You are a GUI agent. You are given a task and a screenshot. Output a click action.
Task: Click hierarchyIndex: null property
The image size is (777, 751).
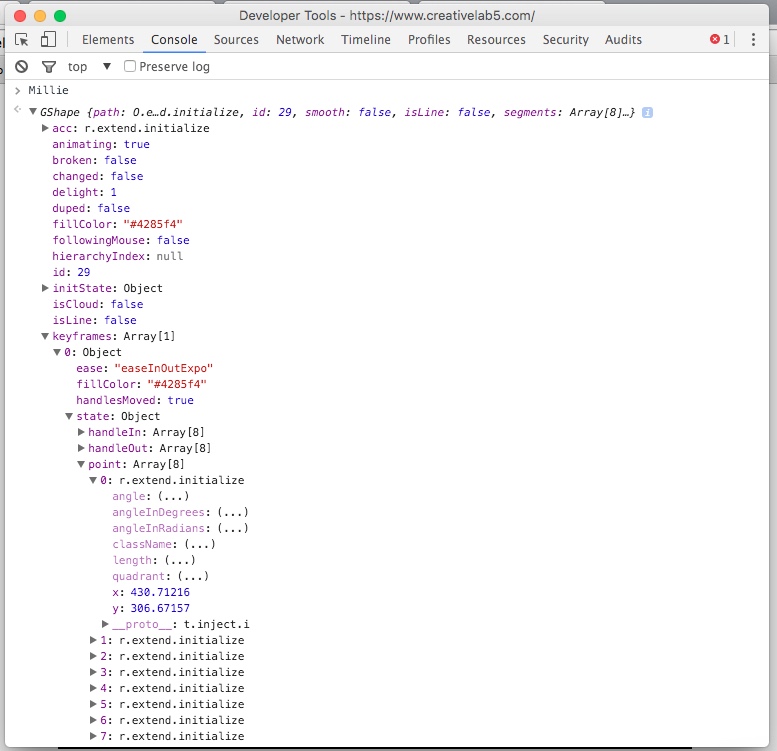coord(118,256)
